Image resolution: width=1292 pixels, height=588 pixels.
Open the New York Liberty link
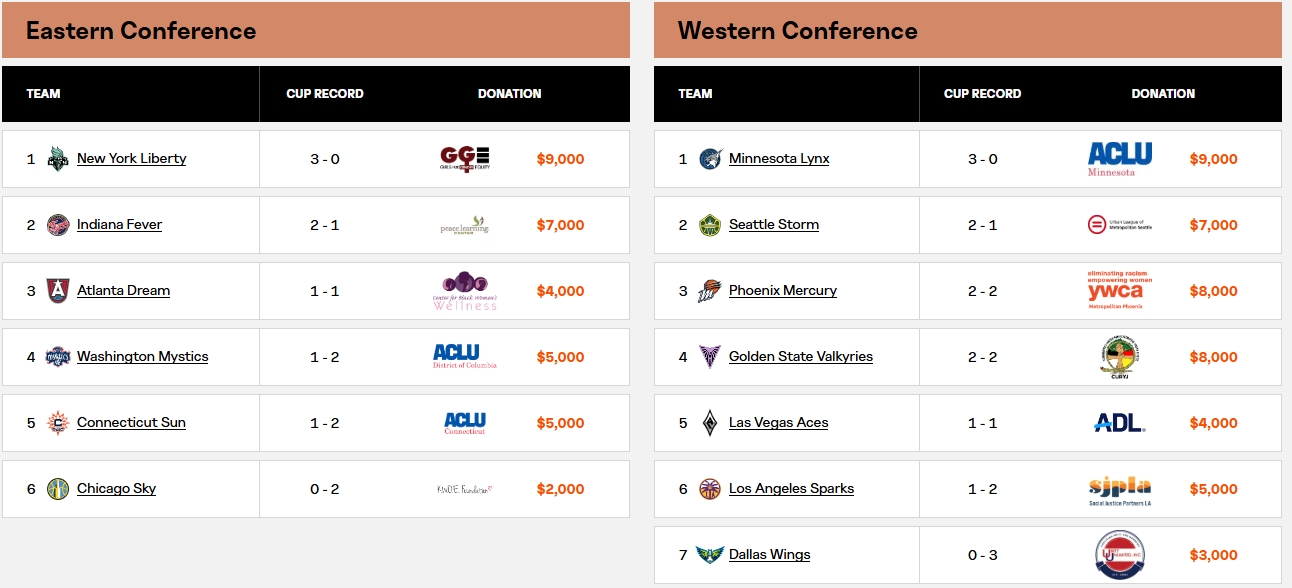click(131, 159)
